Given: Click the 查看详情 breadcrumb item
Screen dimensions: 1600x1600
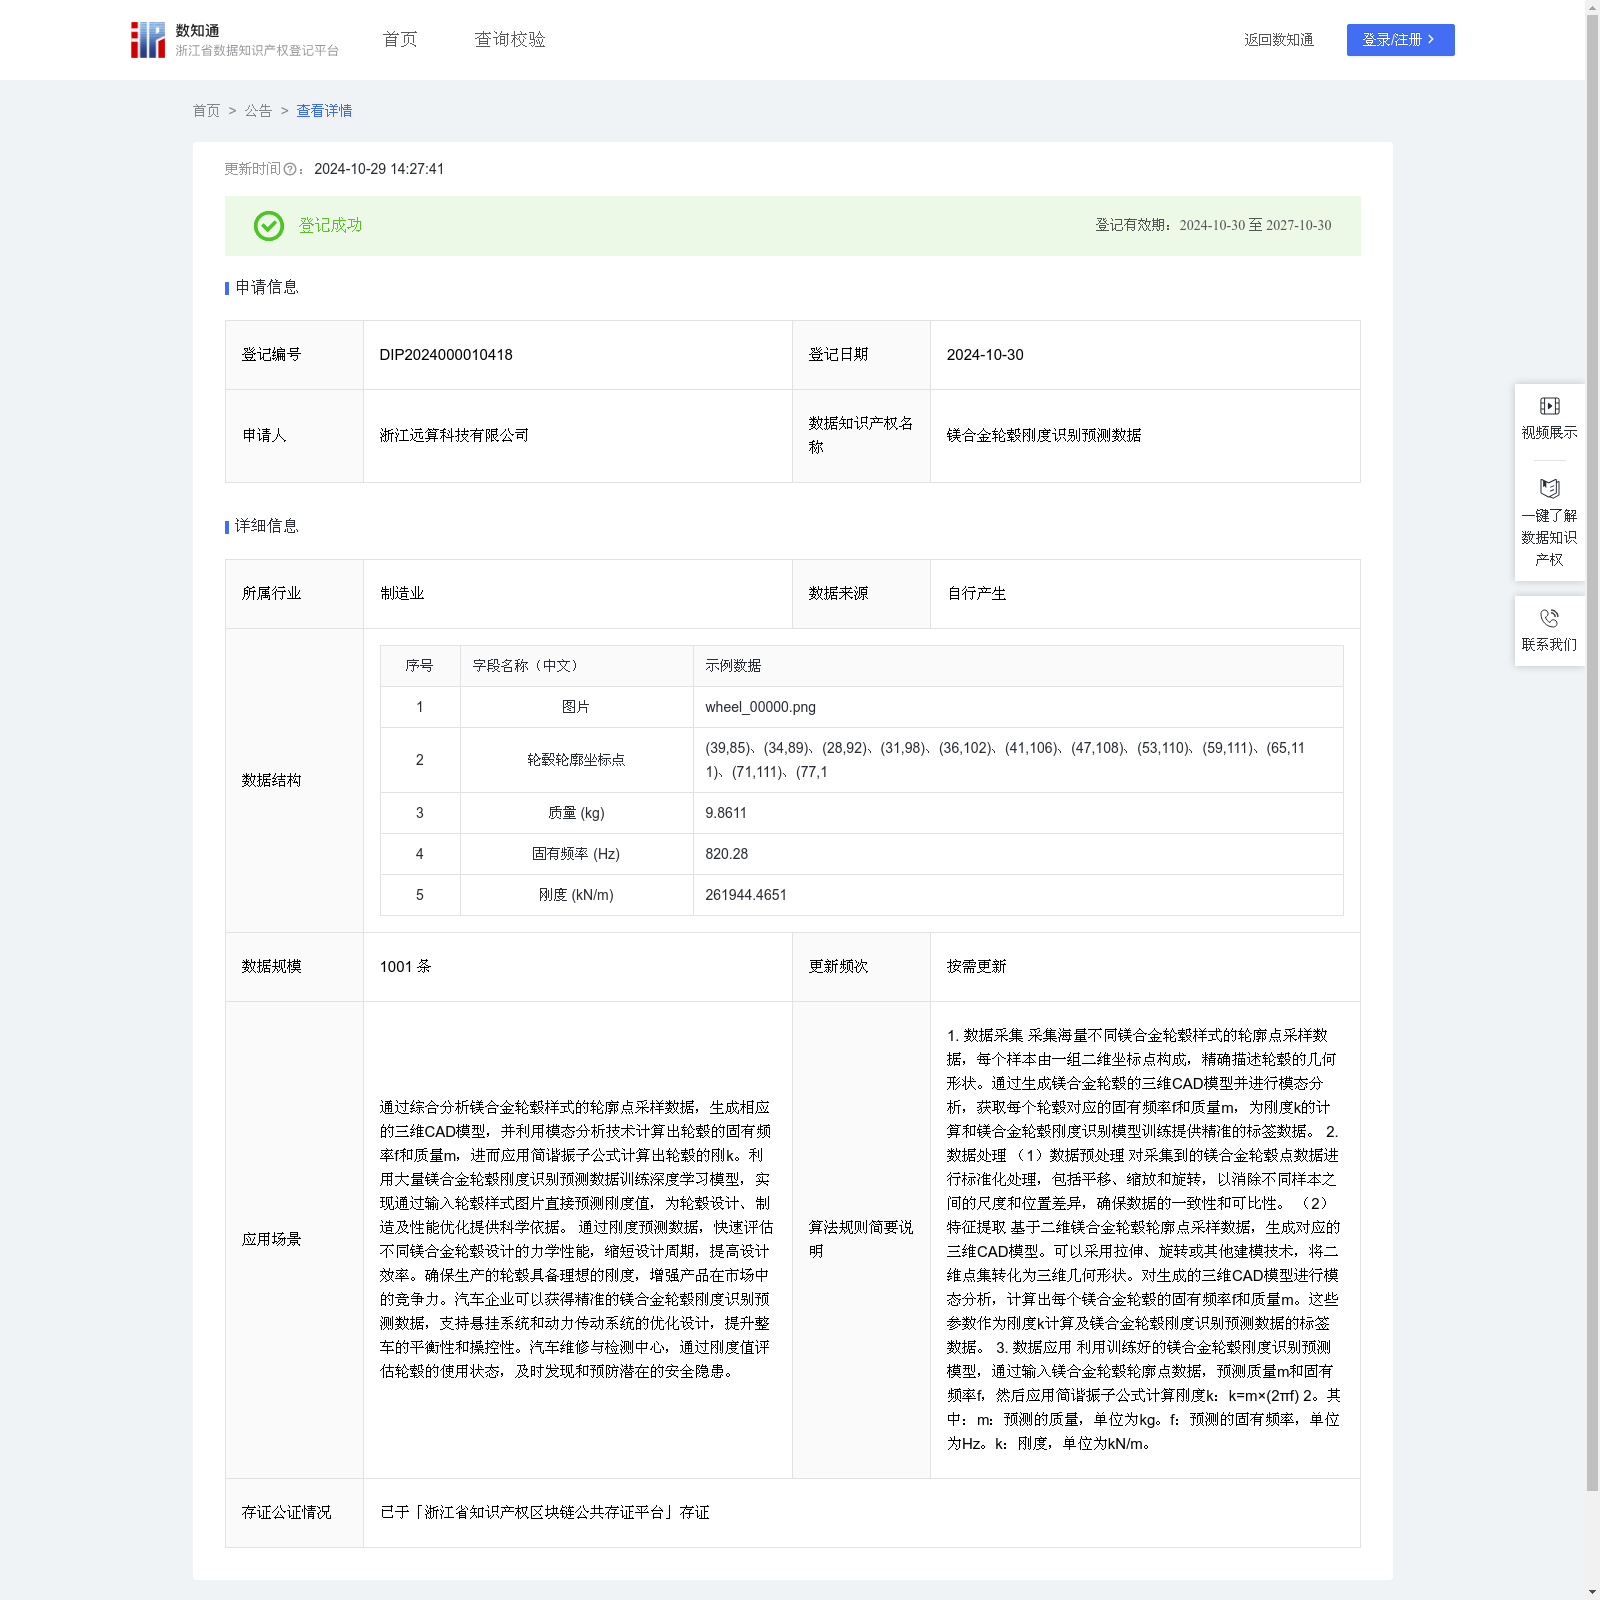Looking at the screenshot, I should (x=324, y=111).
